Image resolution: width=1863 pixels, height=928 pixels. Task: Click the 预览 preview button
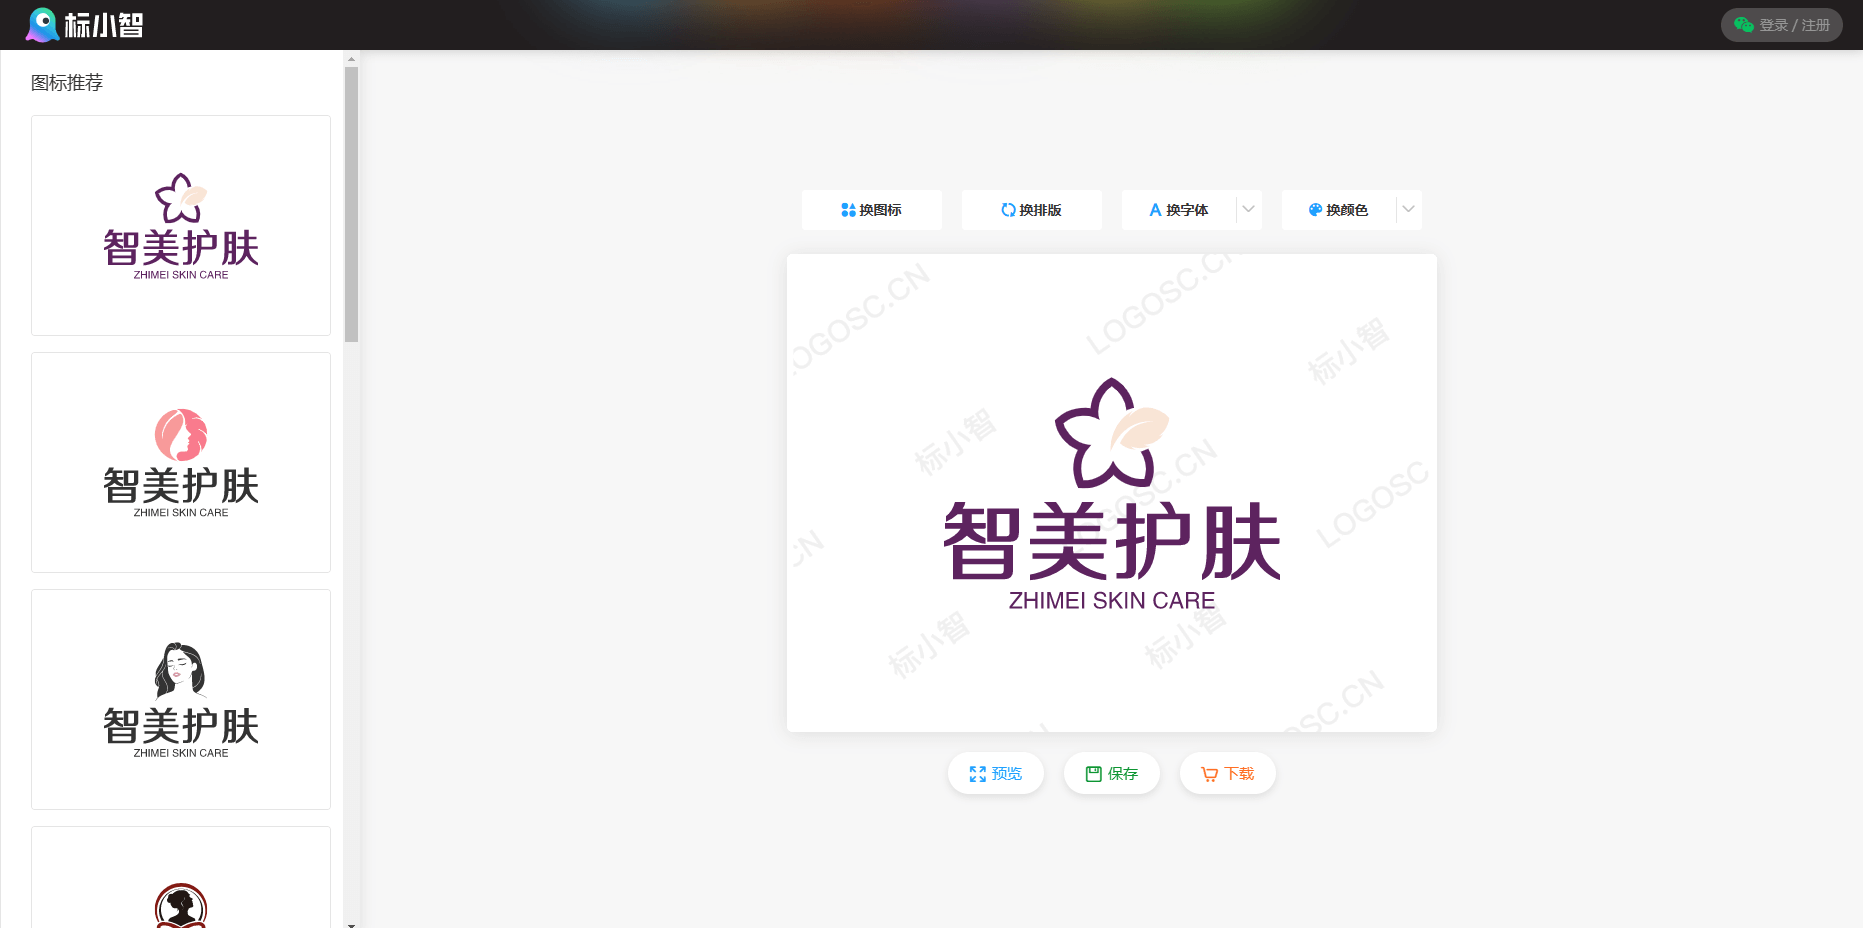pyautogui.click(x=996, y=772)
